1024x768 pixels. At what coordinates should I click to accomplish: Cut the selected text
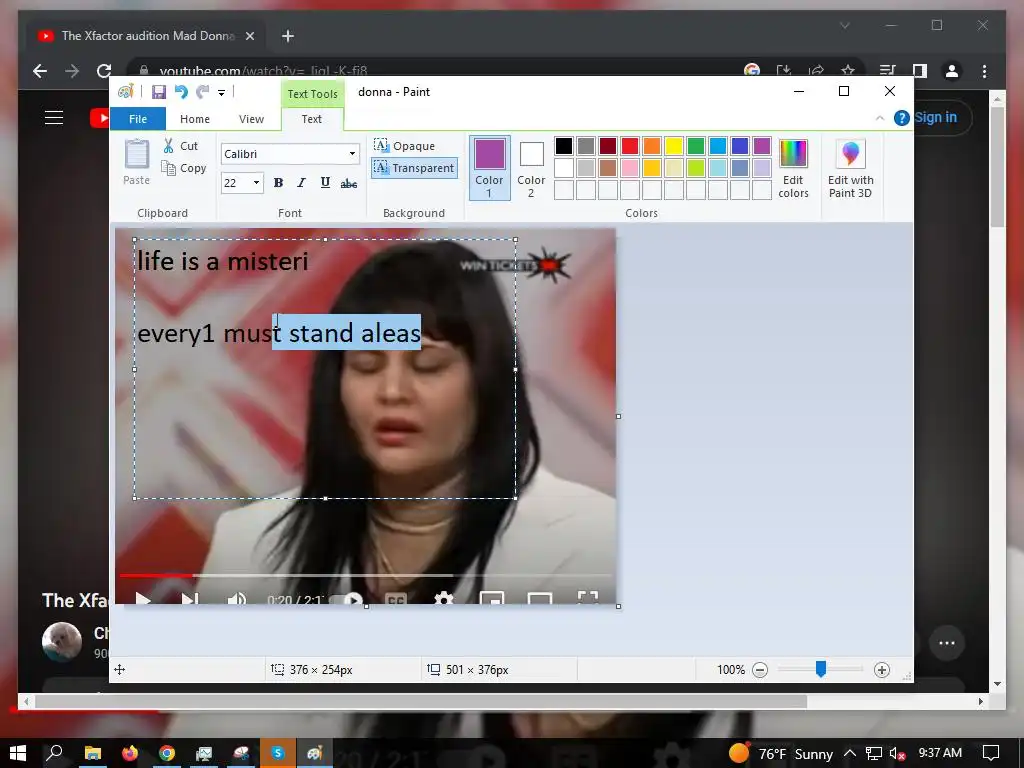coord(181,146)
